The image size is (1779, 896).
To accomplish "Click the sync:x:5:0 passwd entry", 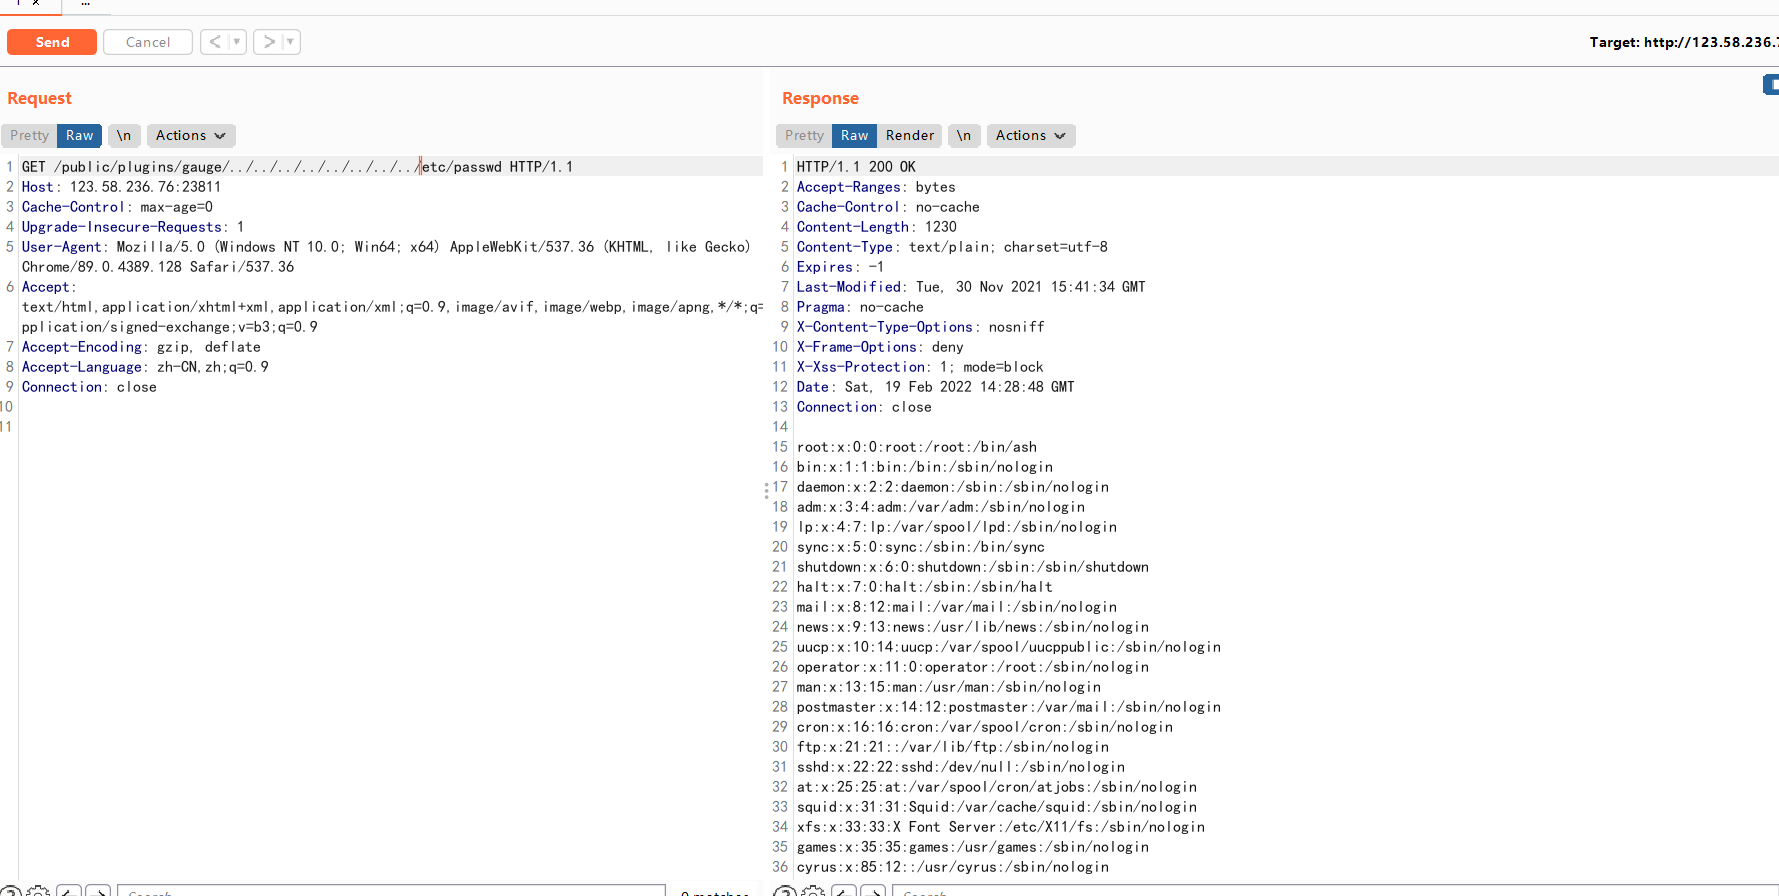I will point(921,547).
